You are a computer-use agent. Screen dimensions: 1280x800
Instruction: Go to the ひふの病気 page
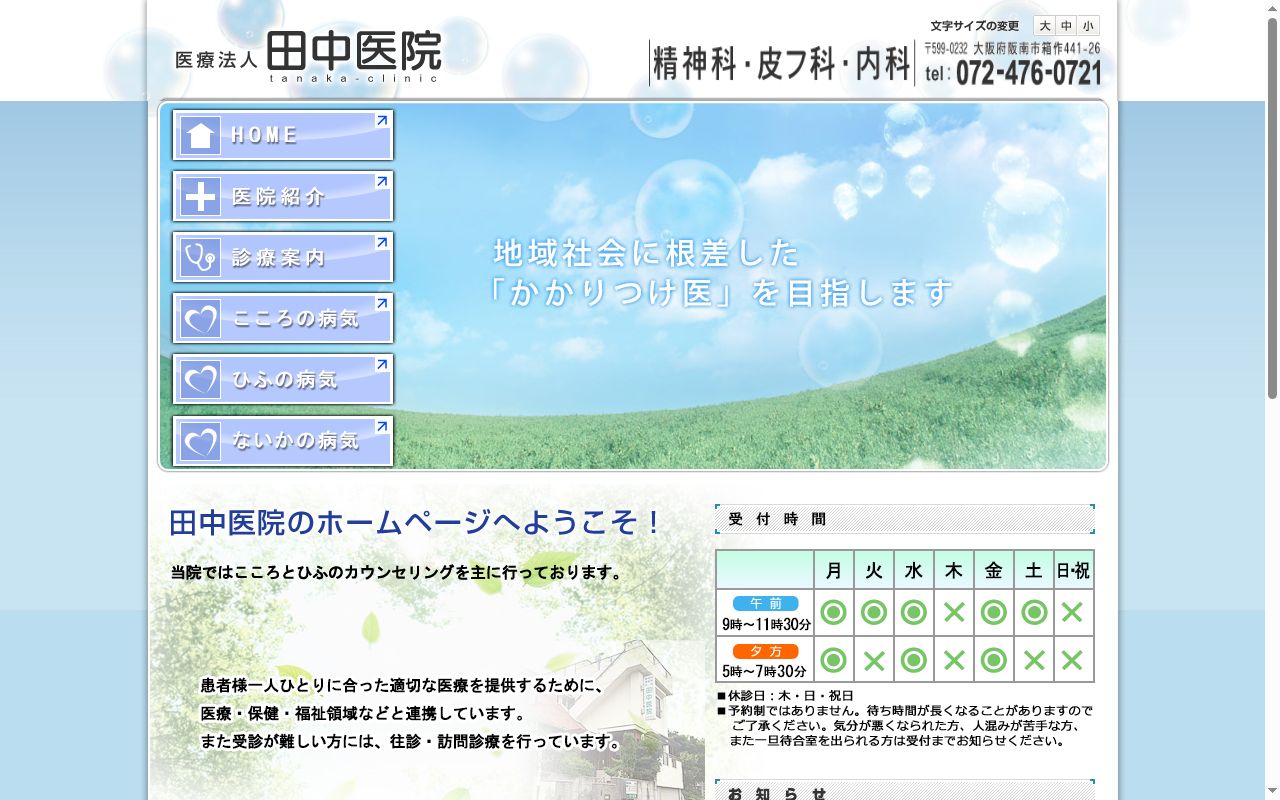point(283,379)
